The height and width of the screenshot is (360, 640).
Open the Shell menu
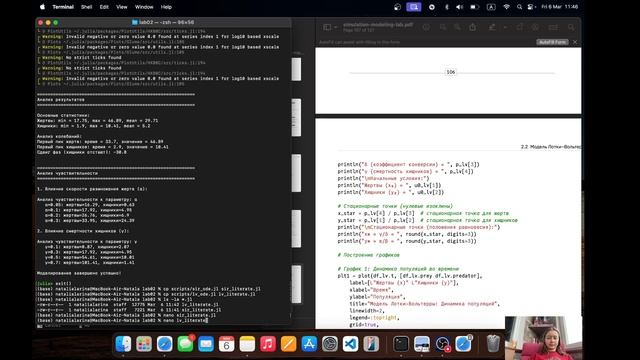coord(86,7)
